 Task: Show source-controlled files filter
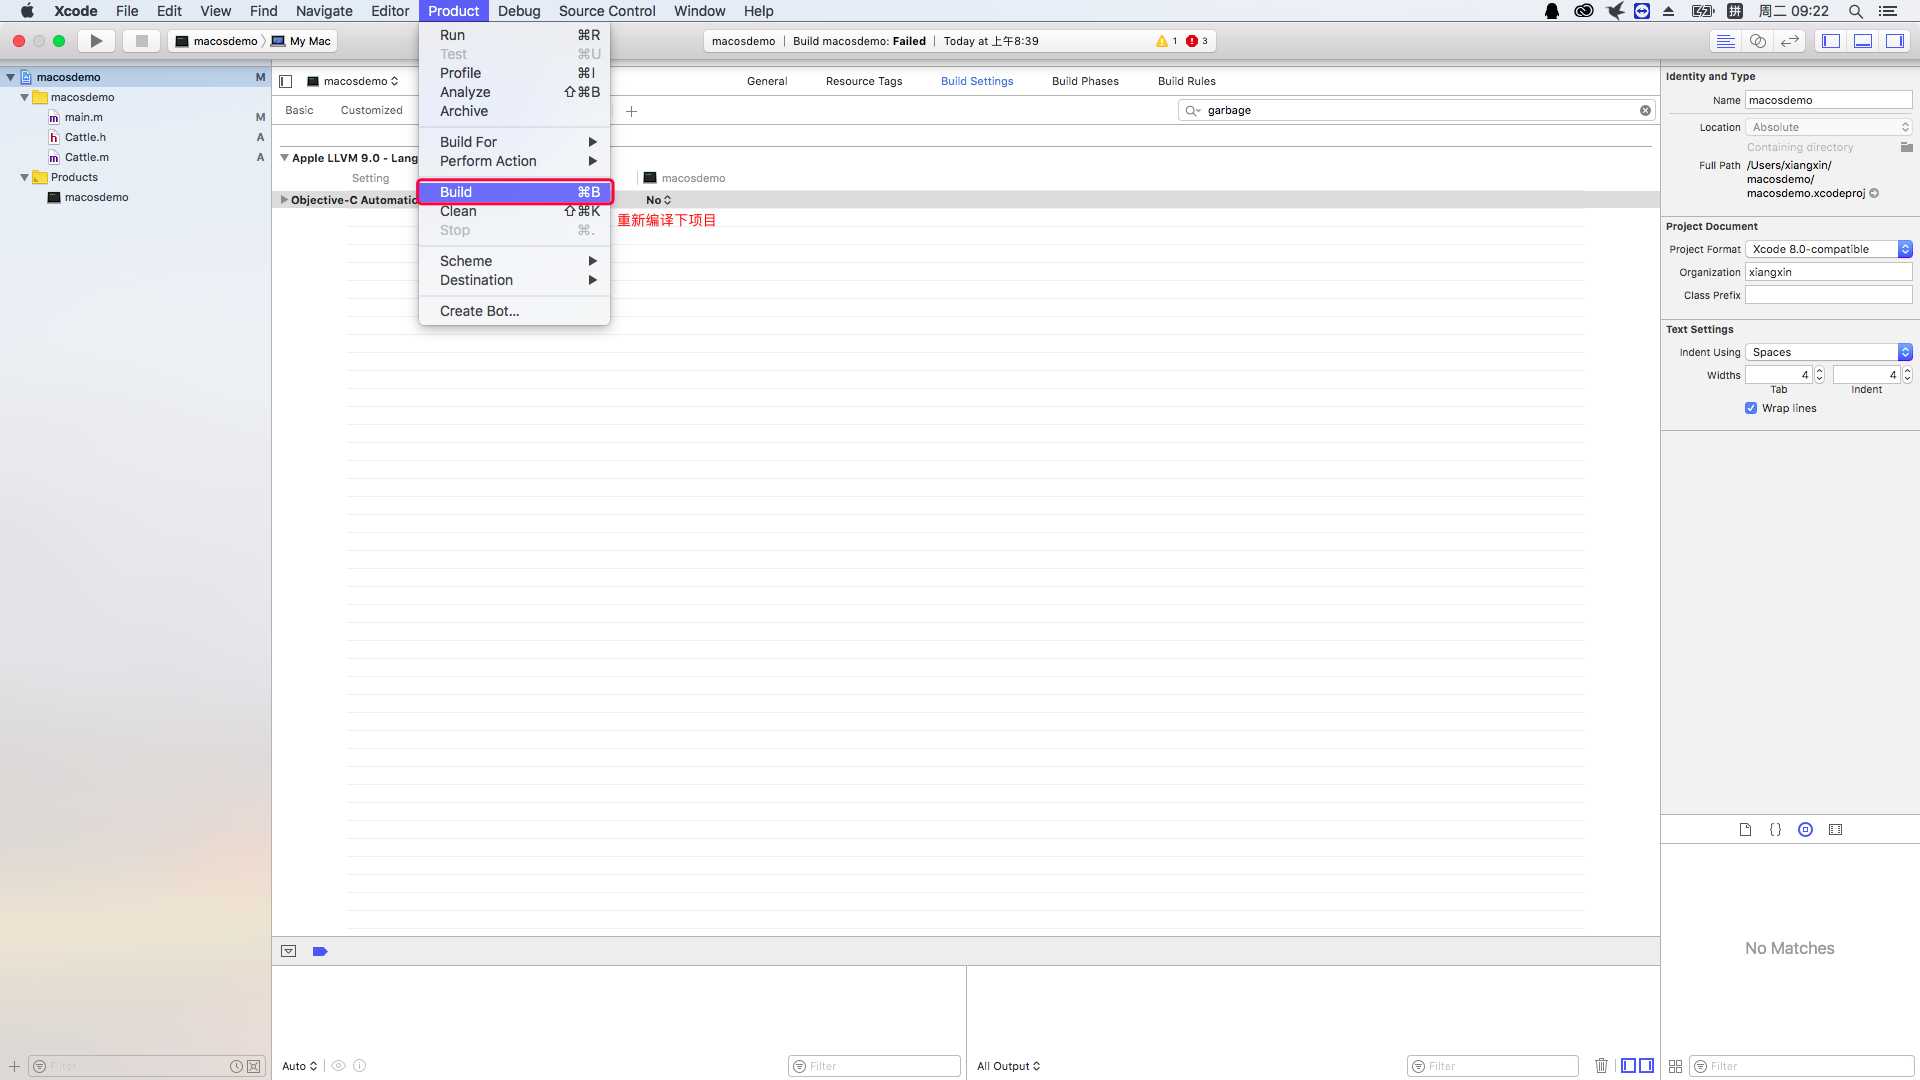coord(253,1066)
